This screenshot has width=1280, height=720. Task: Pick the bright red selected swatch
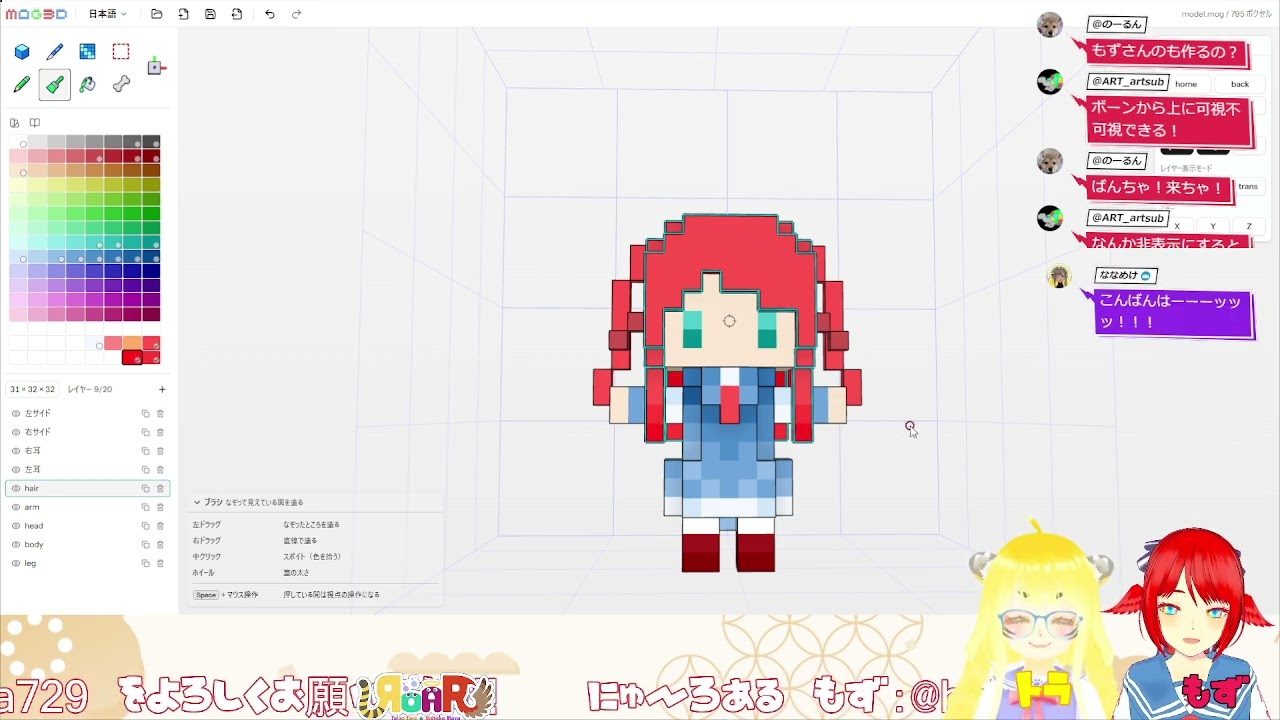[x=132, y=358]
